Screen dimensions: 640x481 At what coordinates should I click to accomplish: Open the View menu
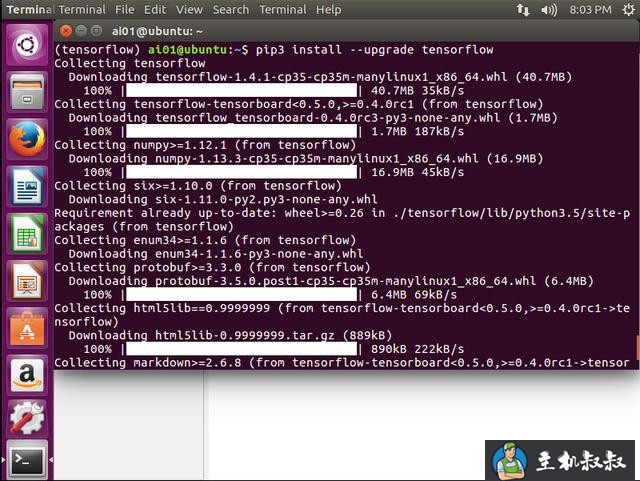coord(189,10)
